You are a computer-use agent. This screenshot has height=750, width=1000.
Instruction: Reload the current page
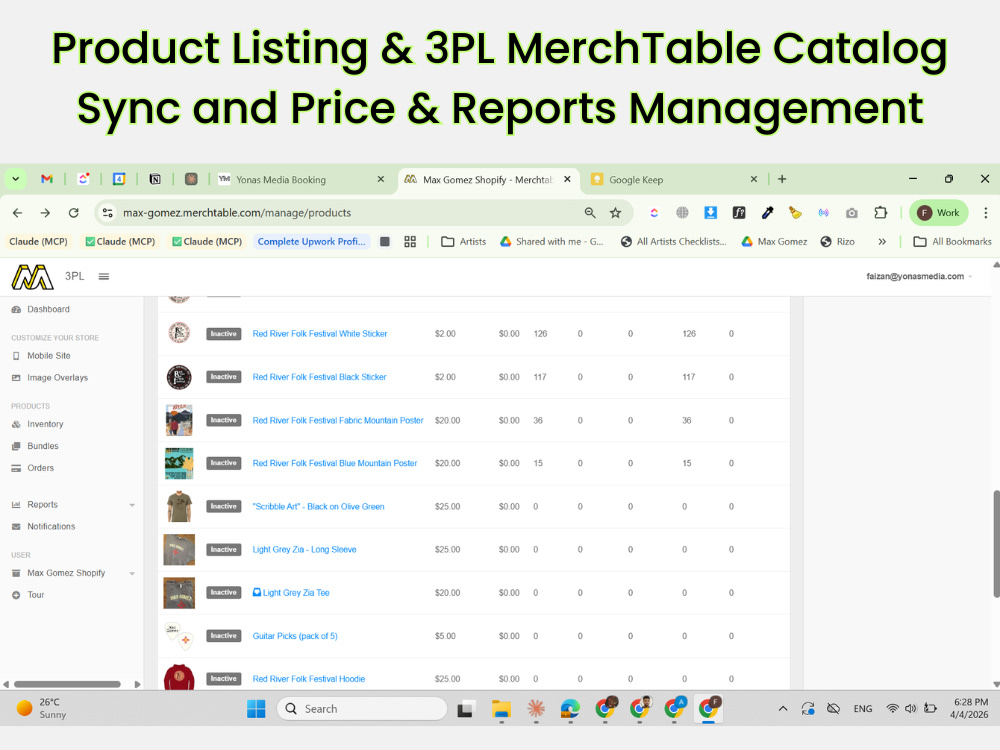tap(73, 213)
